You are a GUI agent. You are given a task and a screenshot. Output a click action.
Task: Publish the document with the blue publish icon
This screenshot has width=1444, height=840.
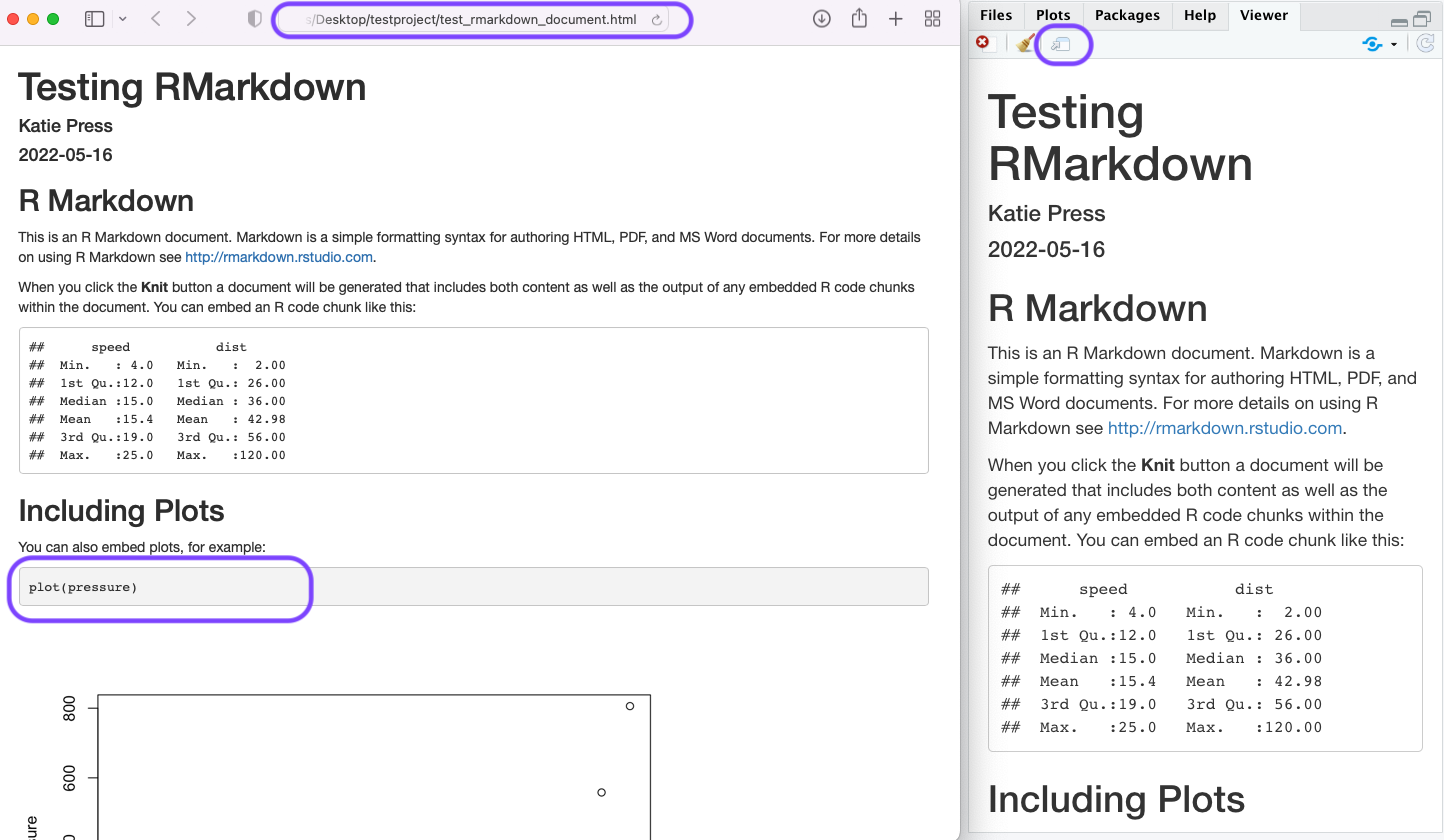tap(1372, 44)
